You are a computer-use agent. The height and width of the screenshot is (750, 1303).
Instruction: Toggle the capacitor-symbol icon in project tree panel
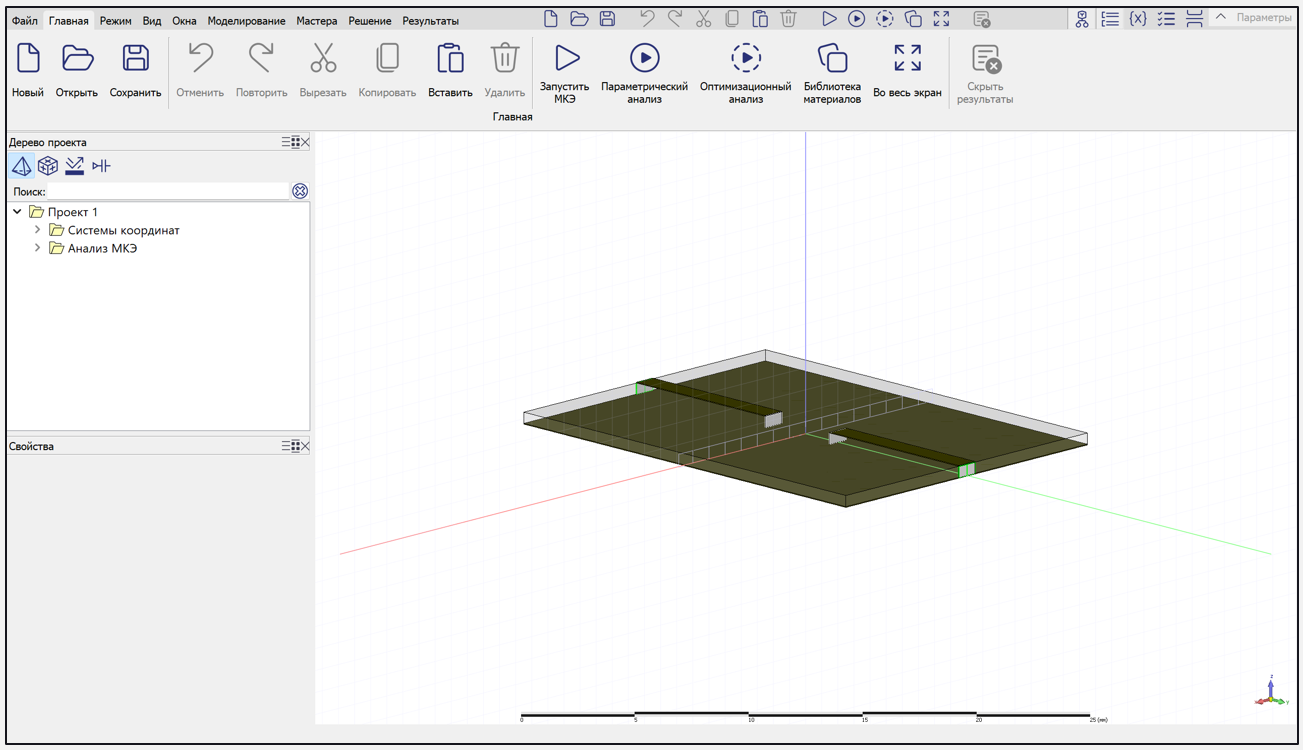click(x=101, y=166)
